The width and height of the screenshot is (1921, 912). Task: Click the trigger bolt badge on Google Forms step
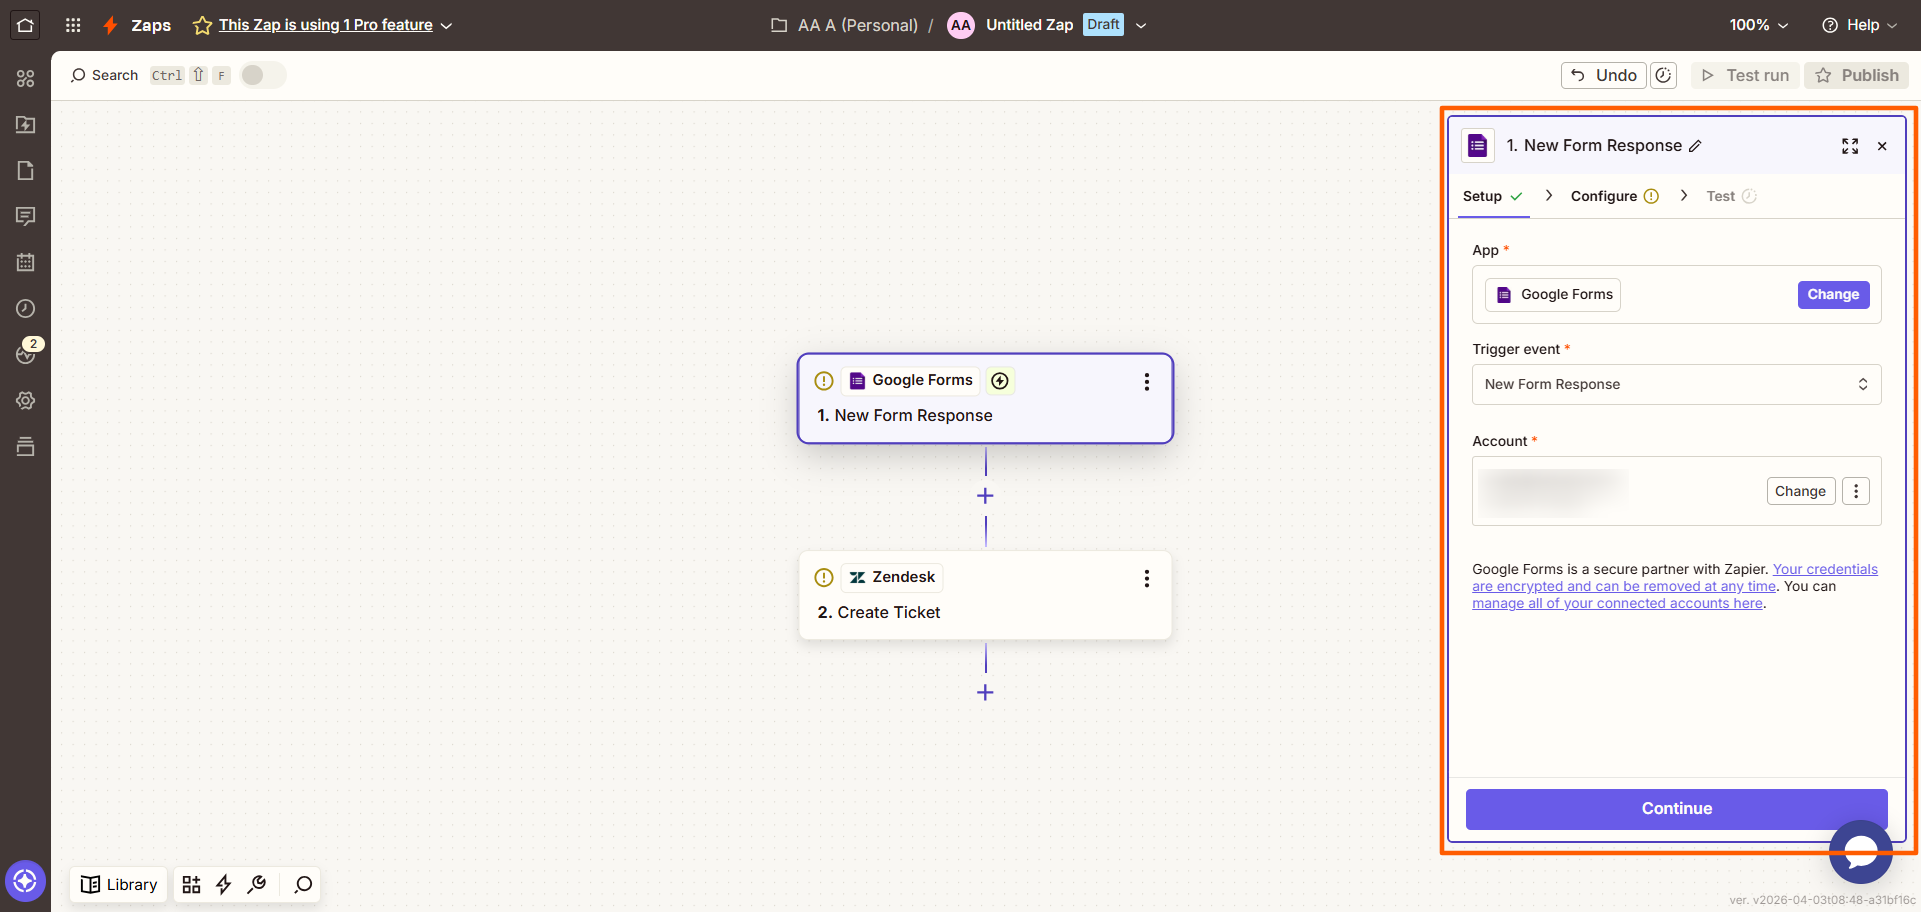click(x=1000, y=381)
